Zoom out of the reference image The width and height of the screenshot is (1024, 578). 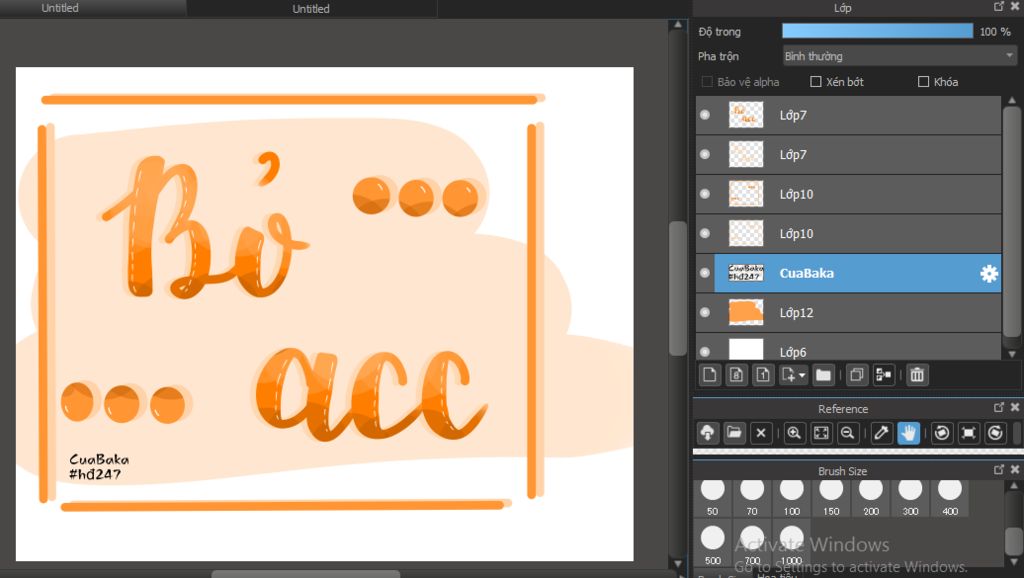[848, 433]
